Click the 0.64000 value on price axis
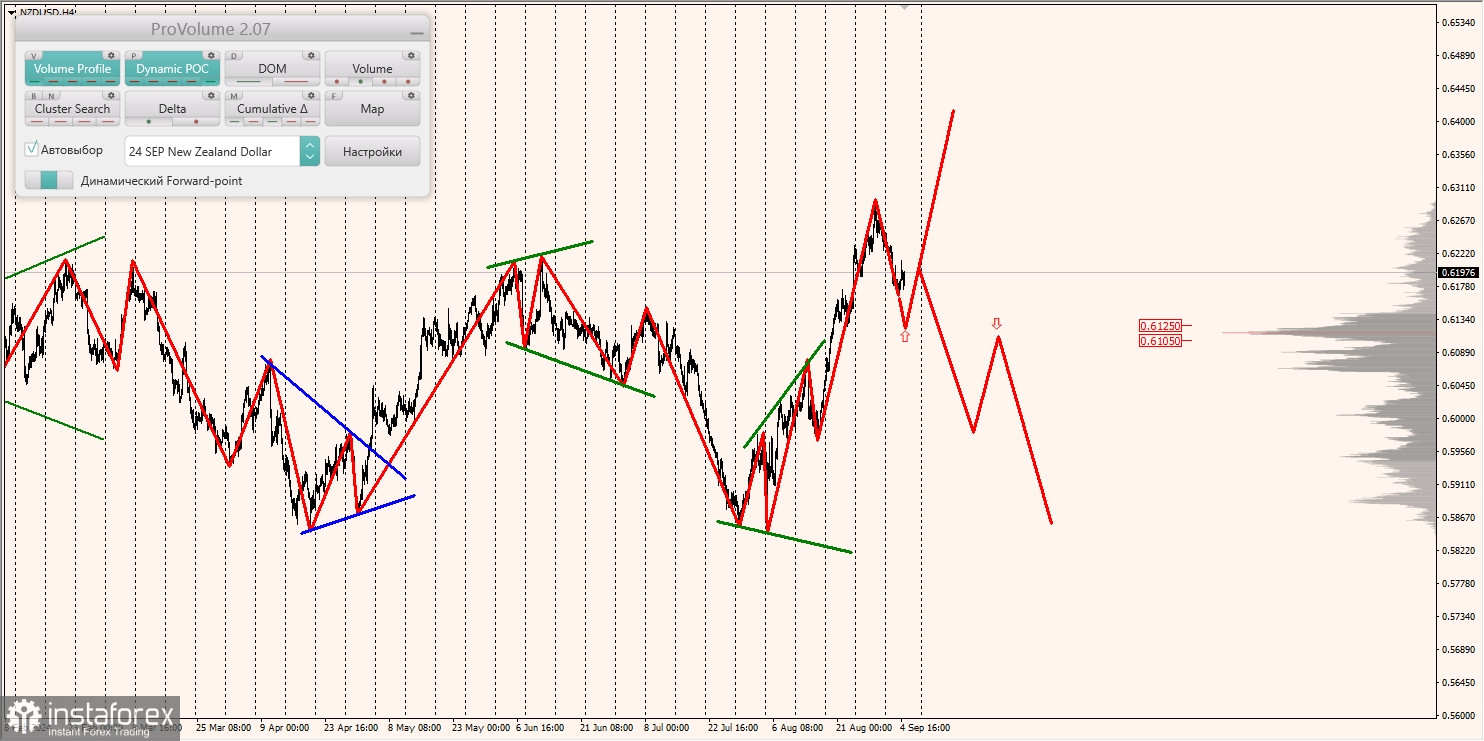This screenshot has height=741, width=1484. pyautogui.click(x=1459, y=122)
